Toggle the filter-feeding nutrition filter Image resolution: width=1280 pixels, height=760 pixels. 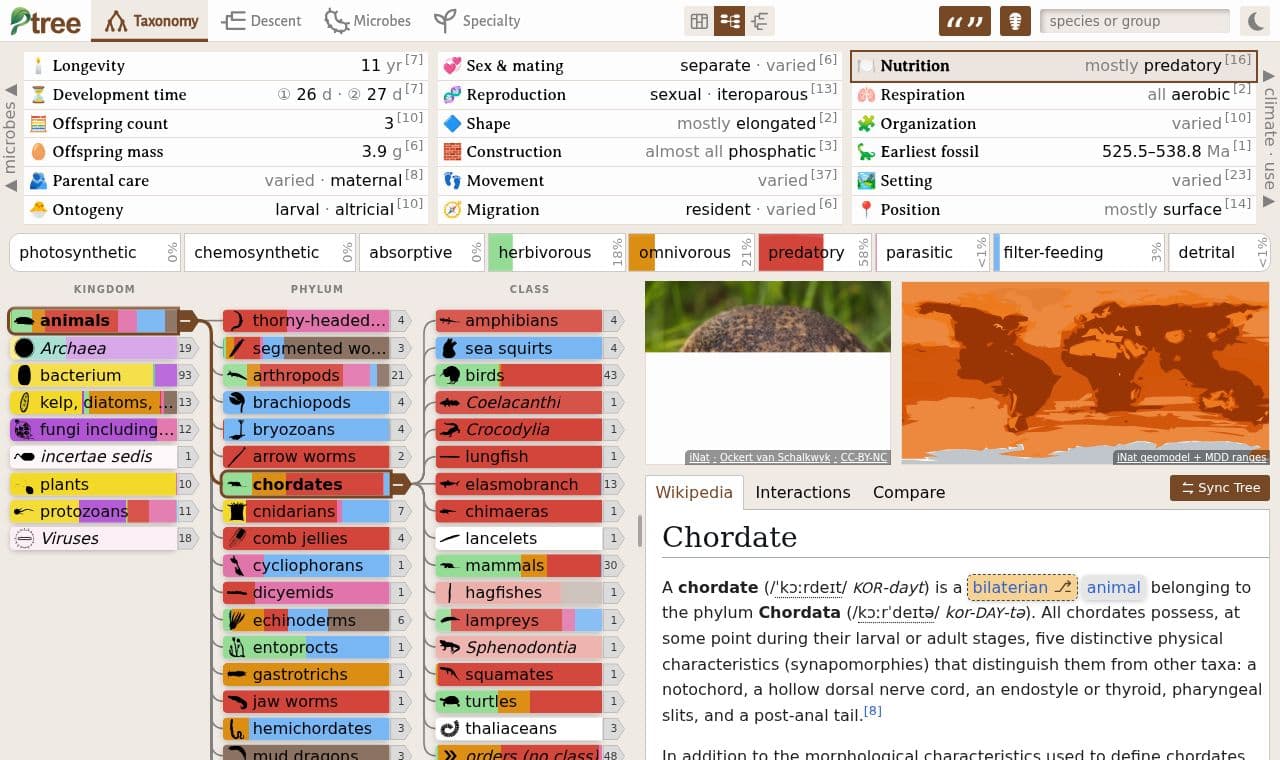pyautogui.click(x=1077, y=253)
